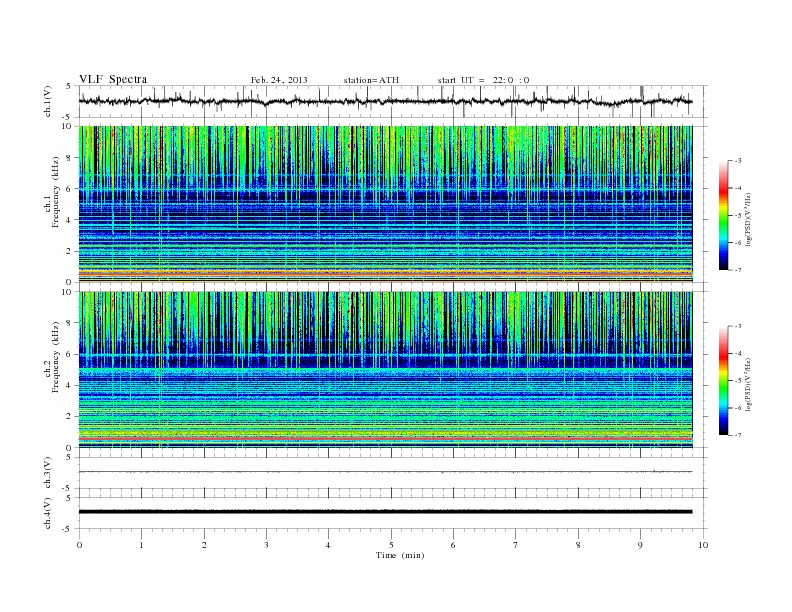Image resolution: width=792 pixels, height=612 pixels.
Task: Click inside the ch.1 spectrogram panel
Action: pyautogui.click(x=385, y=204)
